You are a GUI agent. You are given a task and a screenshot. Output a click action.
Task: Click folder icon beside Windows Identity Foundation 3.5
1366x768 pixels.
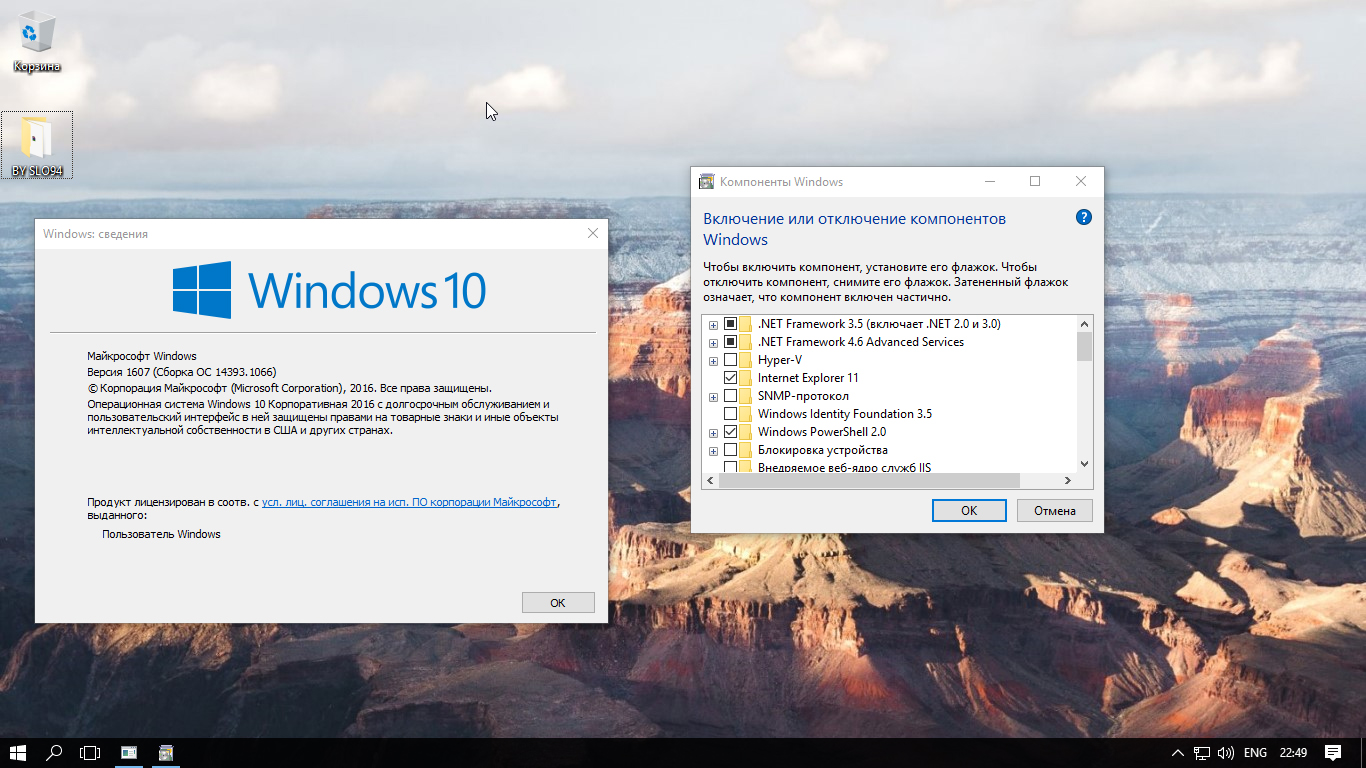(x=745, y=414)
